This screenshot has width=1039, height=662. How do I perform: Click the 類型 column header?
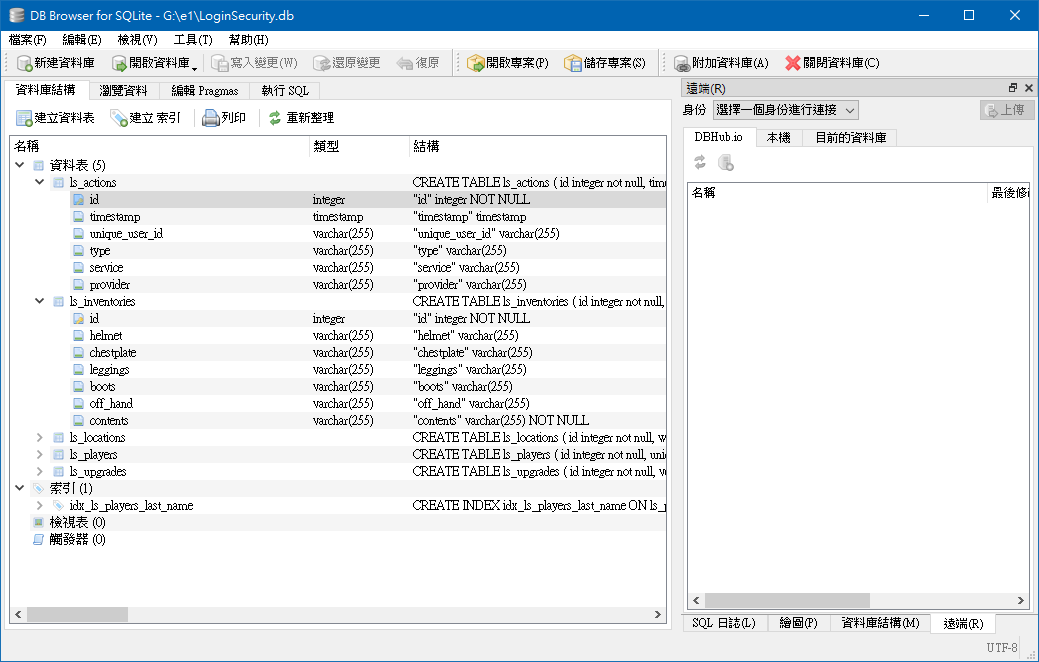tap(359, 146)
